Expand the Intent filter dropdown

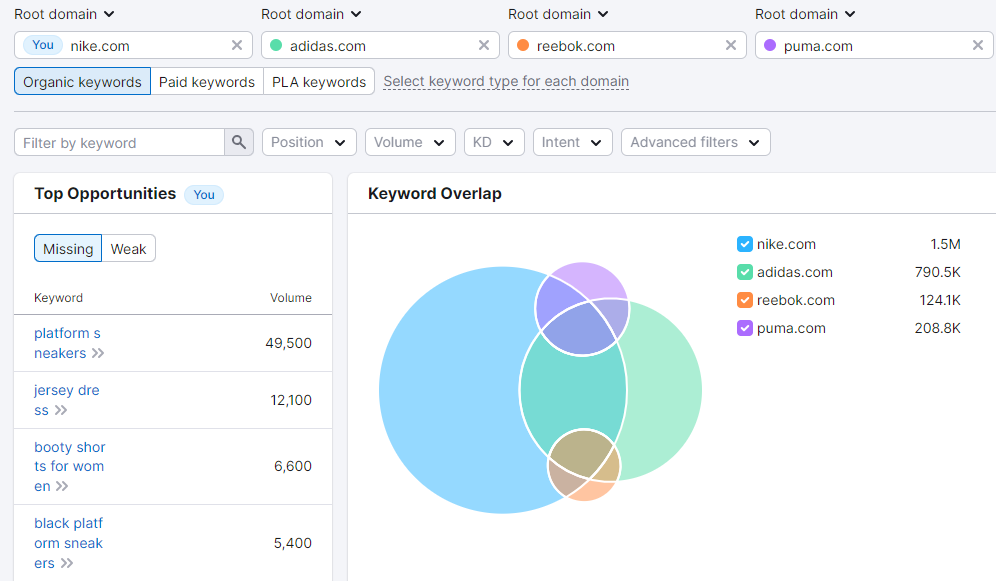[572, 142]
